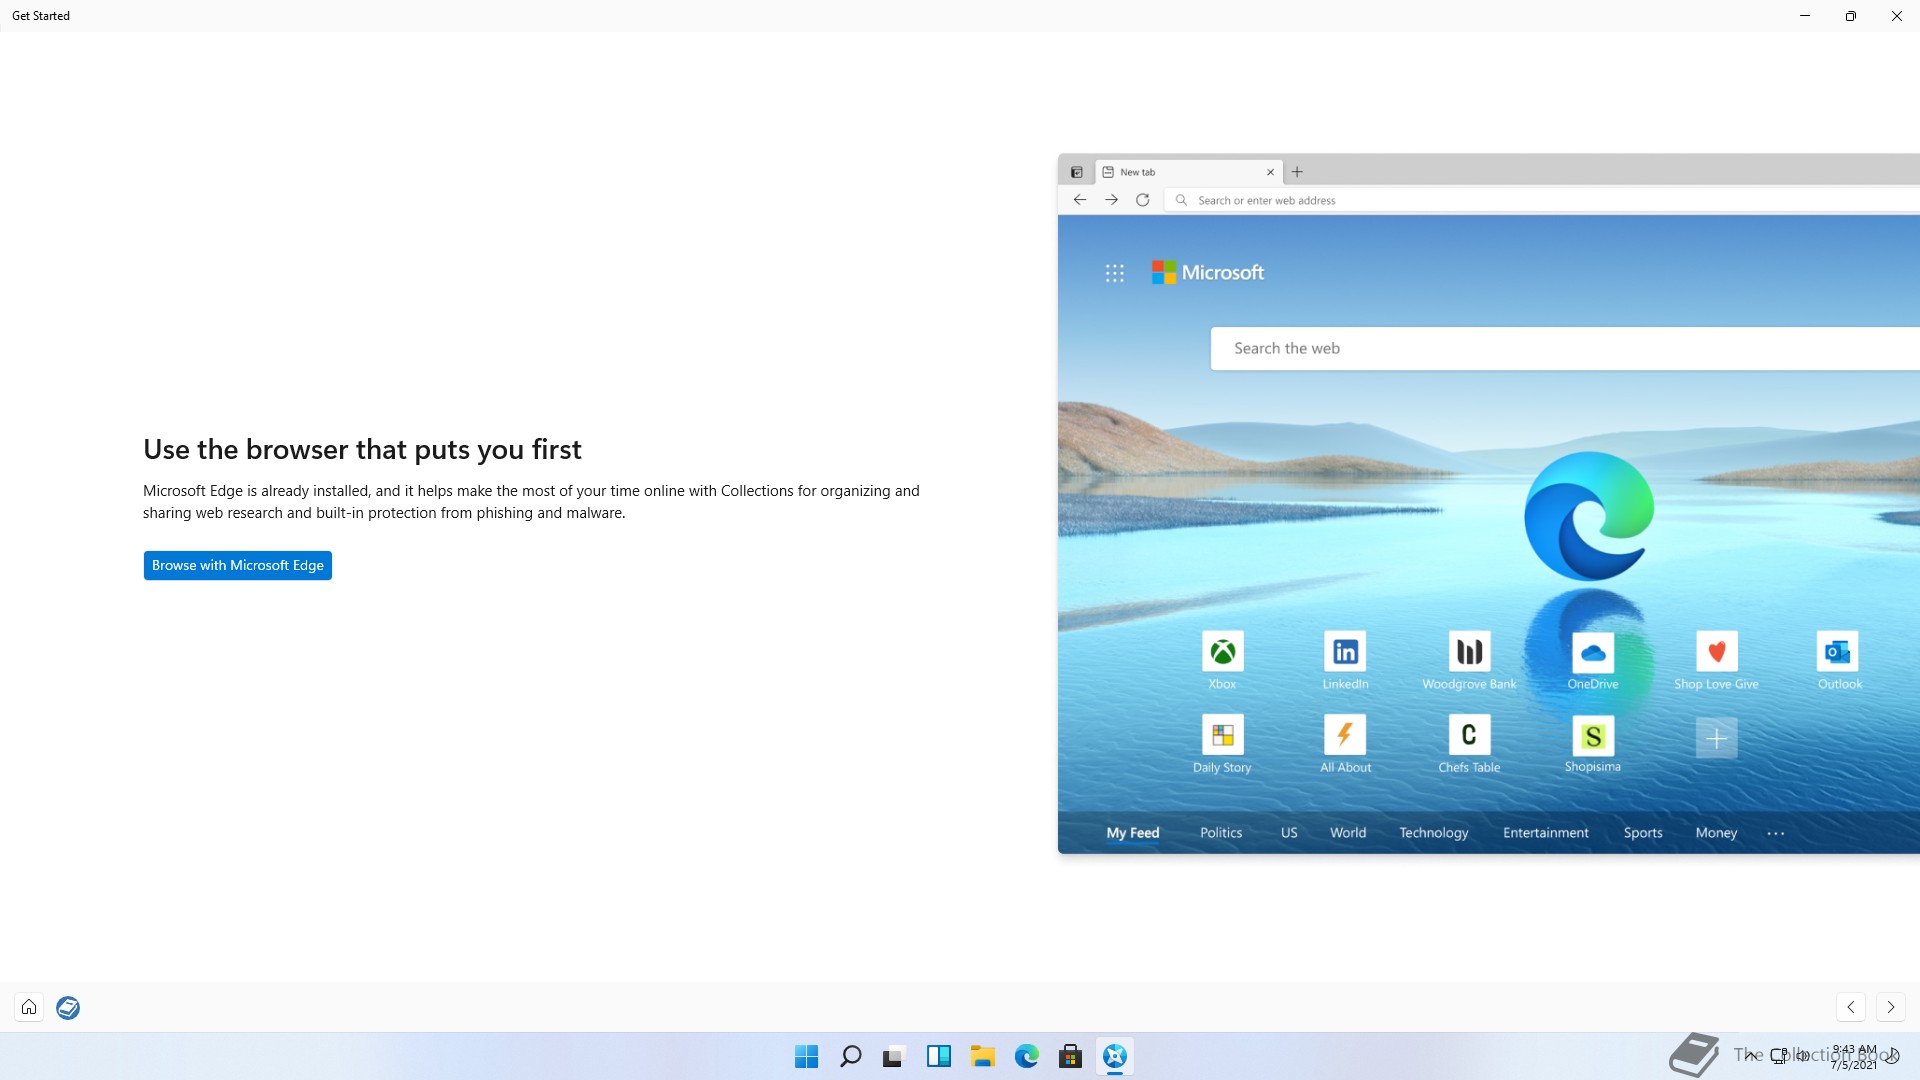Click the 'Microsoft Edge is already installed' paragraph
The height and width of the screenshot is (1080, 1920).
531,502
